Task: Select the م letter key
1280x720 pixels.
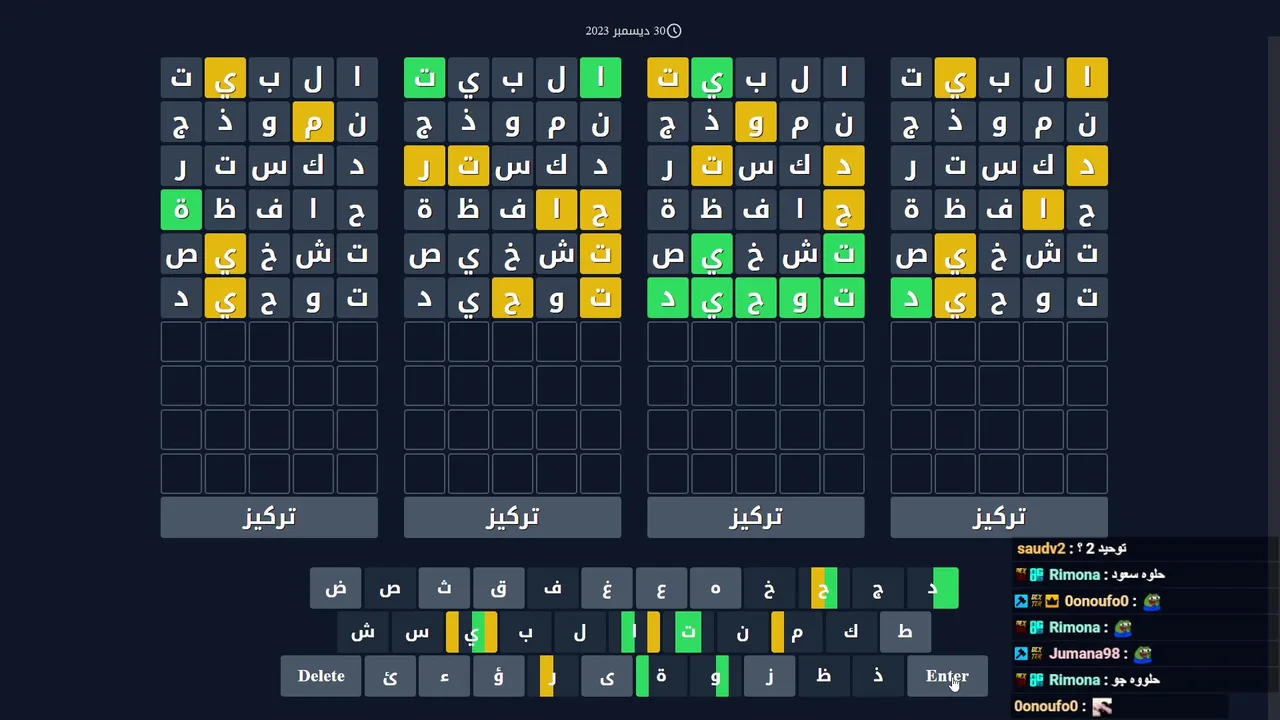Action: [796, 632]
